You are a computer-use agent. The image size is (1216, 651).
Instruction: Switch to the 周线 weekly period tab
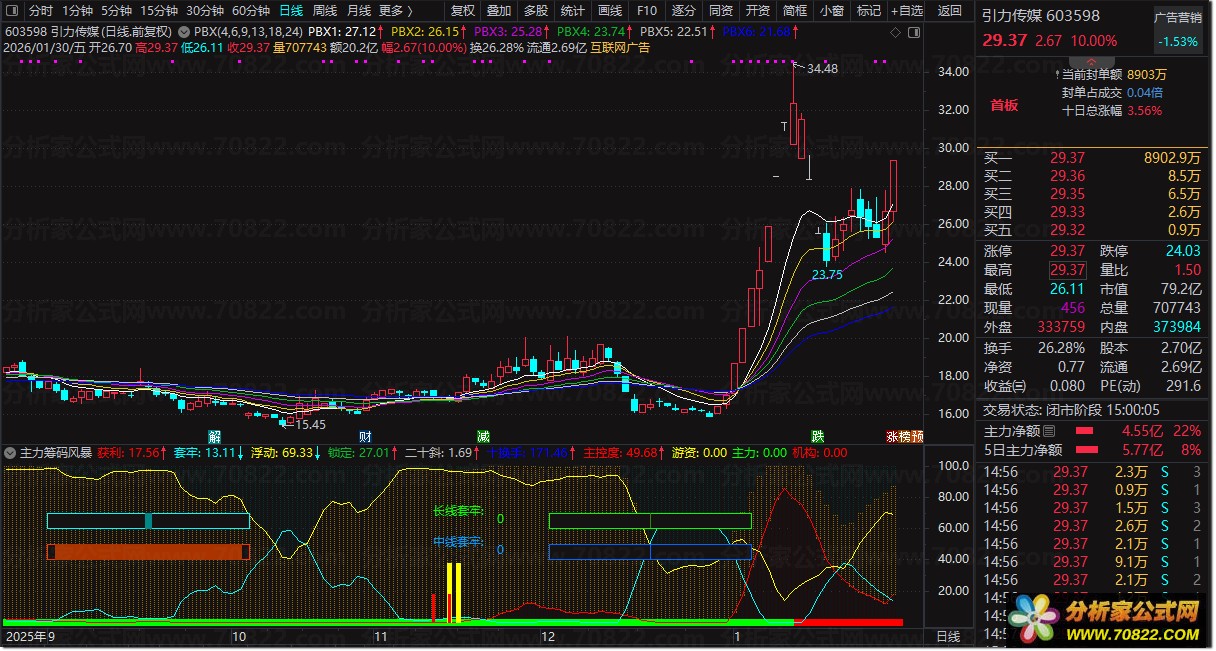tap(325, 11)
